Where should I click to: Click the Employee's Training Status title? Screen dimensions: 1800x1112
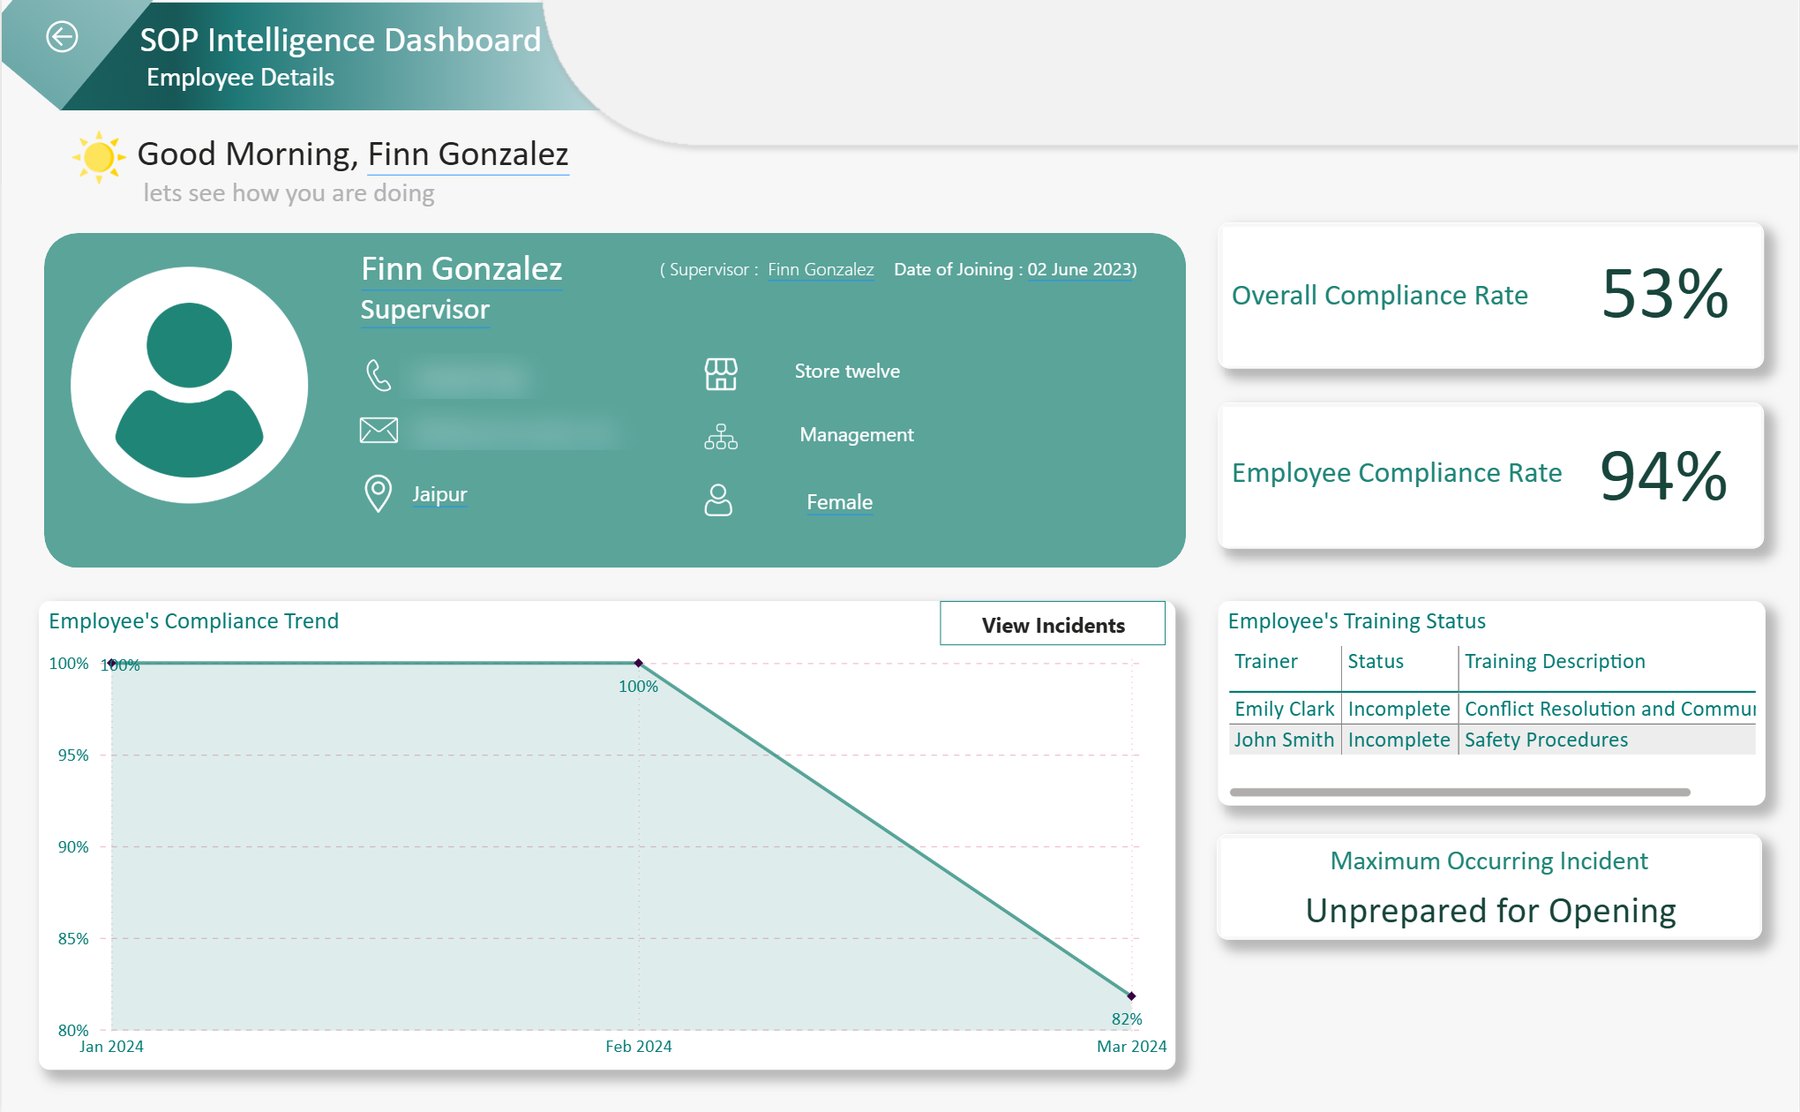pos(1356,621)
